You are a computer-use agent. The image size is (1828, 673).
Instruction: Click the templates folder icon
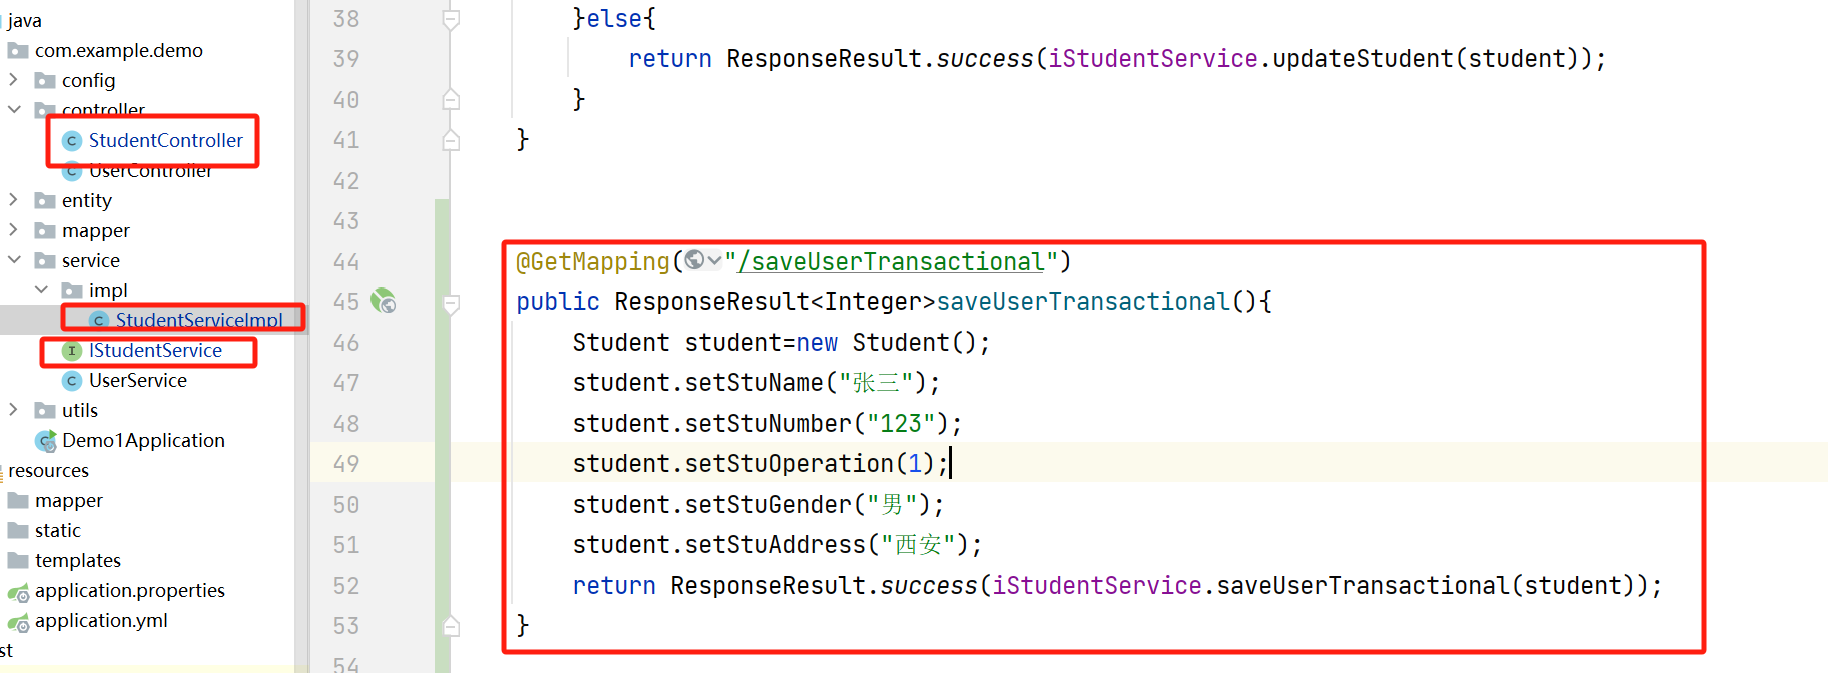[x=18, y=560]
